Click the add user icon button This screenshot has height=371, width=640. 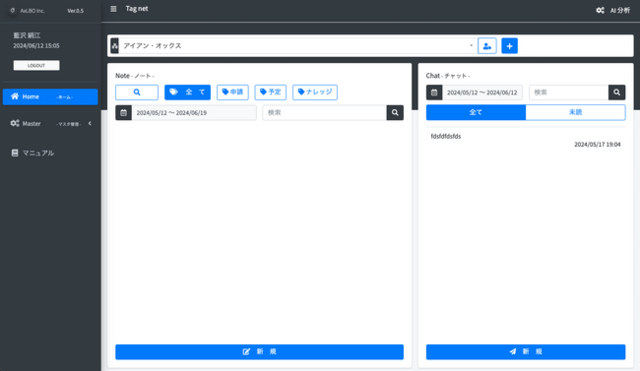coord(487,46)
